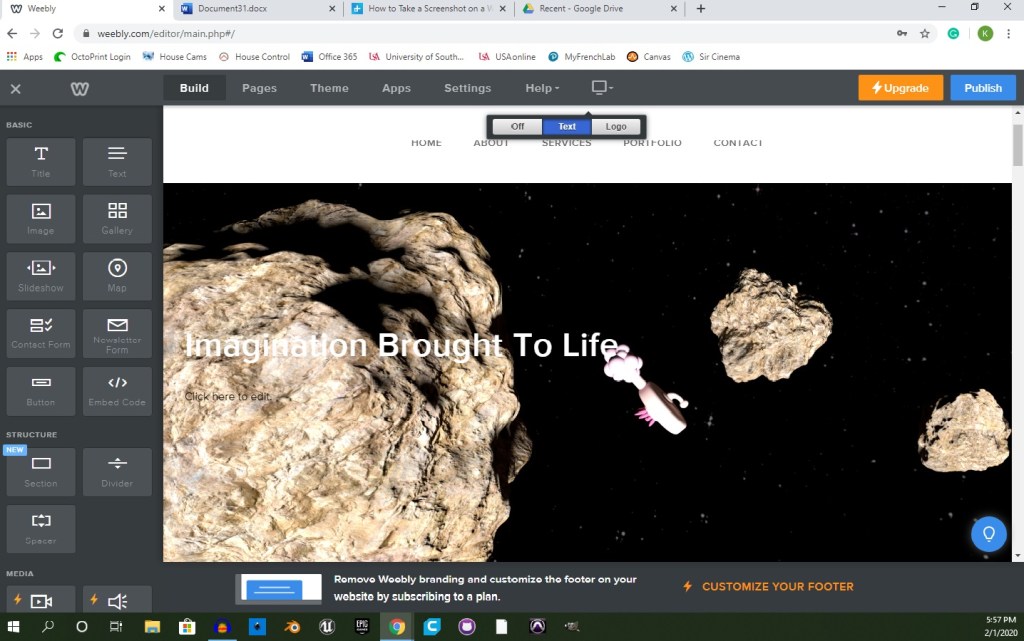This screenshot has height=641, width=1024.
Task: Expand the device preview dropdown
Action: point(601,88)
